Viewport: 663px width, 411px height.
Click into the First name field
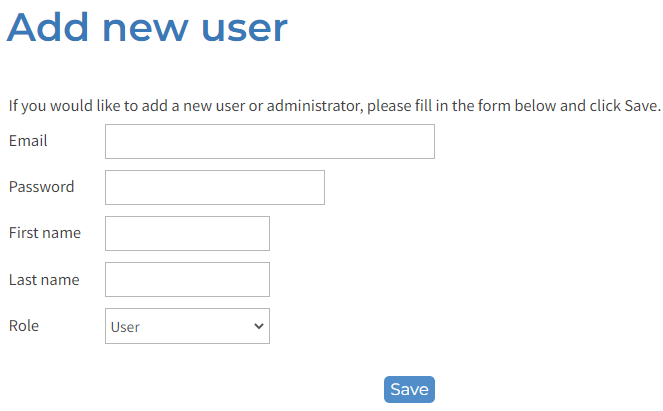click(187, 234)
